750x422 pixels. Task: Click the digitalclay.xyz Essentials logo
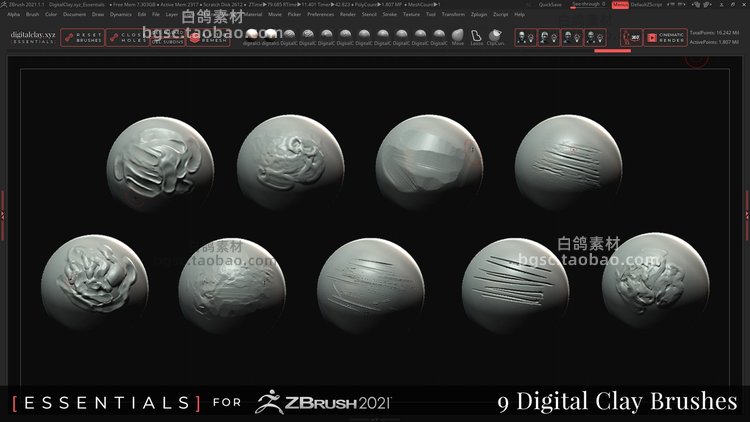(x=33, y=38)
